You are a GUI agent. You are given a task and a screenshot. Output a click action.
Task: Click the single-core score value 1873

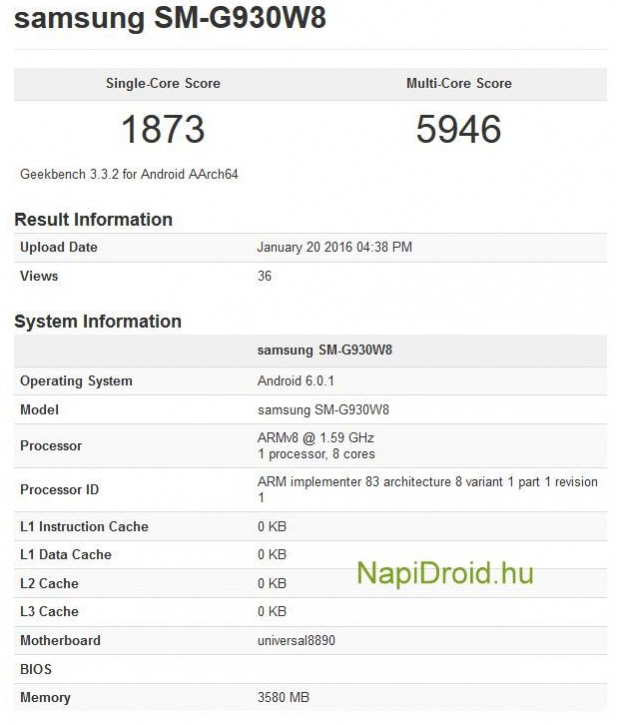tap(162, 130)
